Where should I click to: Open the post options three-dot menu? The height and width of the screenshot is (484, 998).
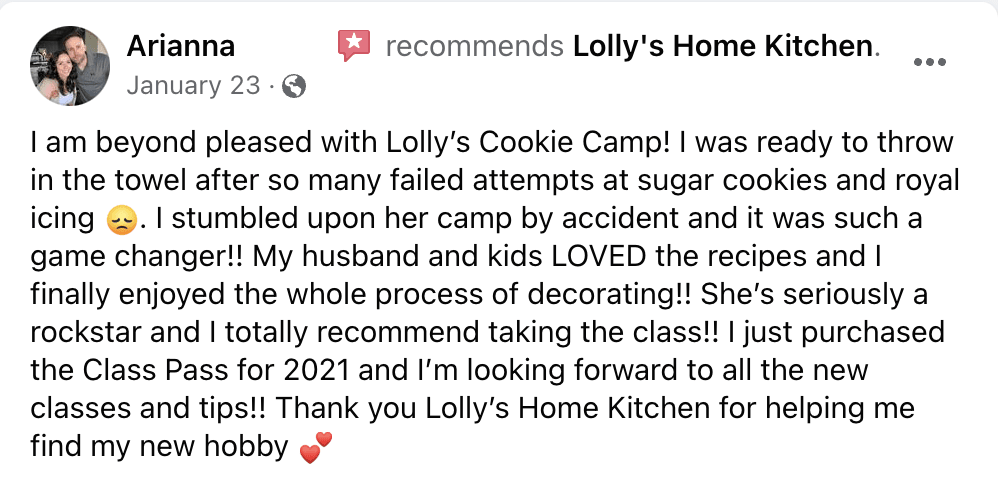929,62
